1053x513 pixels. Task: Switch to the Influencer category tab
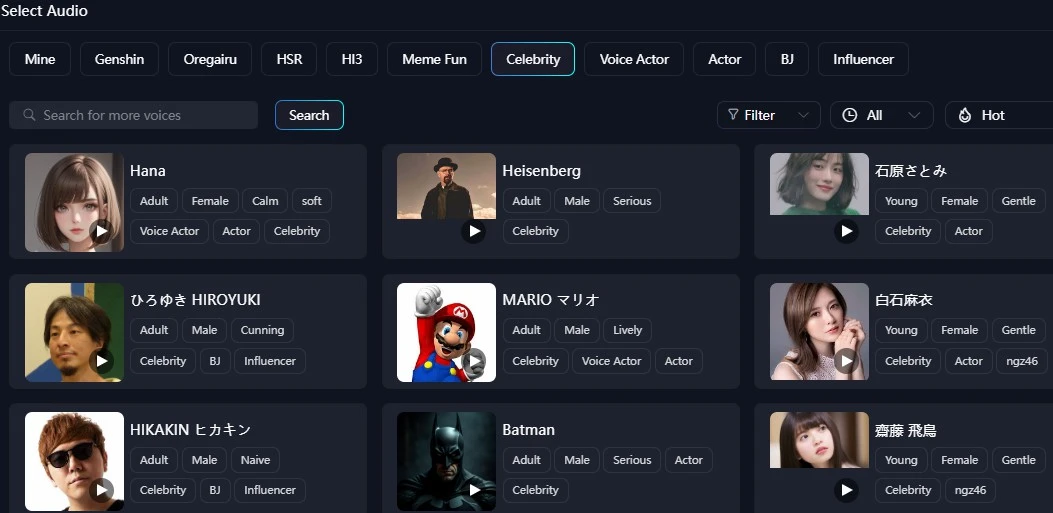[864, 59]
